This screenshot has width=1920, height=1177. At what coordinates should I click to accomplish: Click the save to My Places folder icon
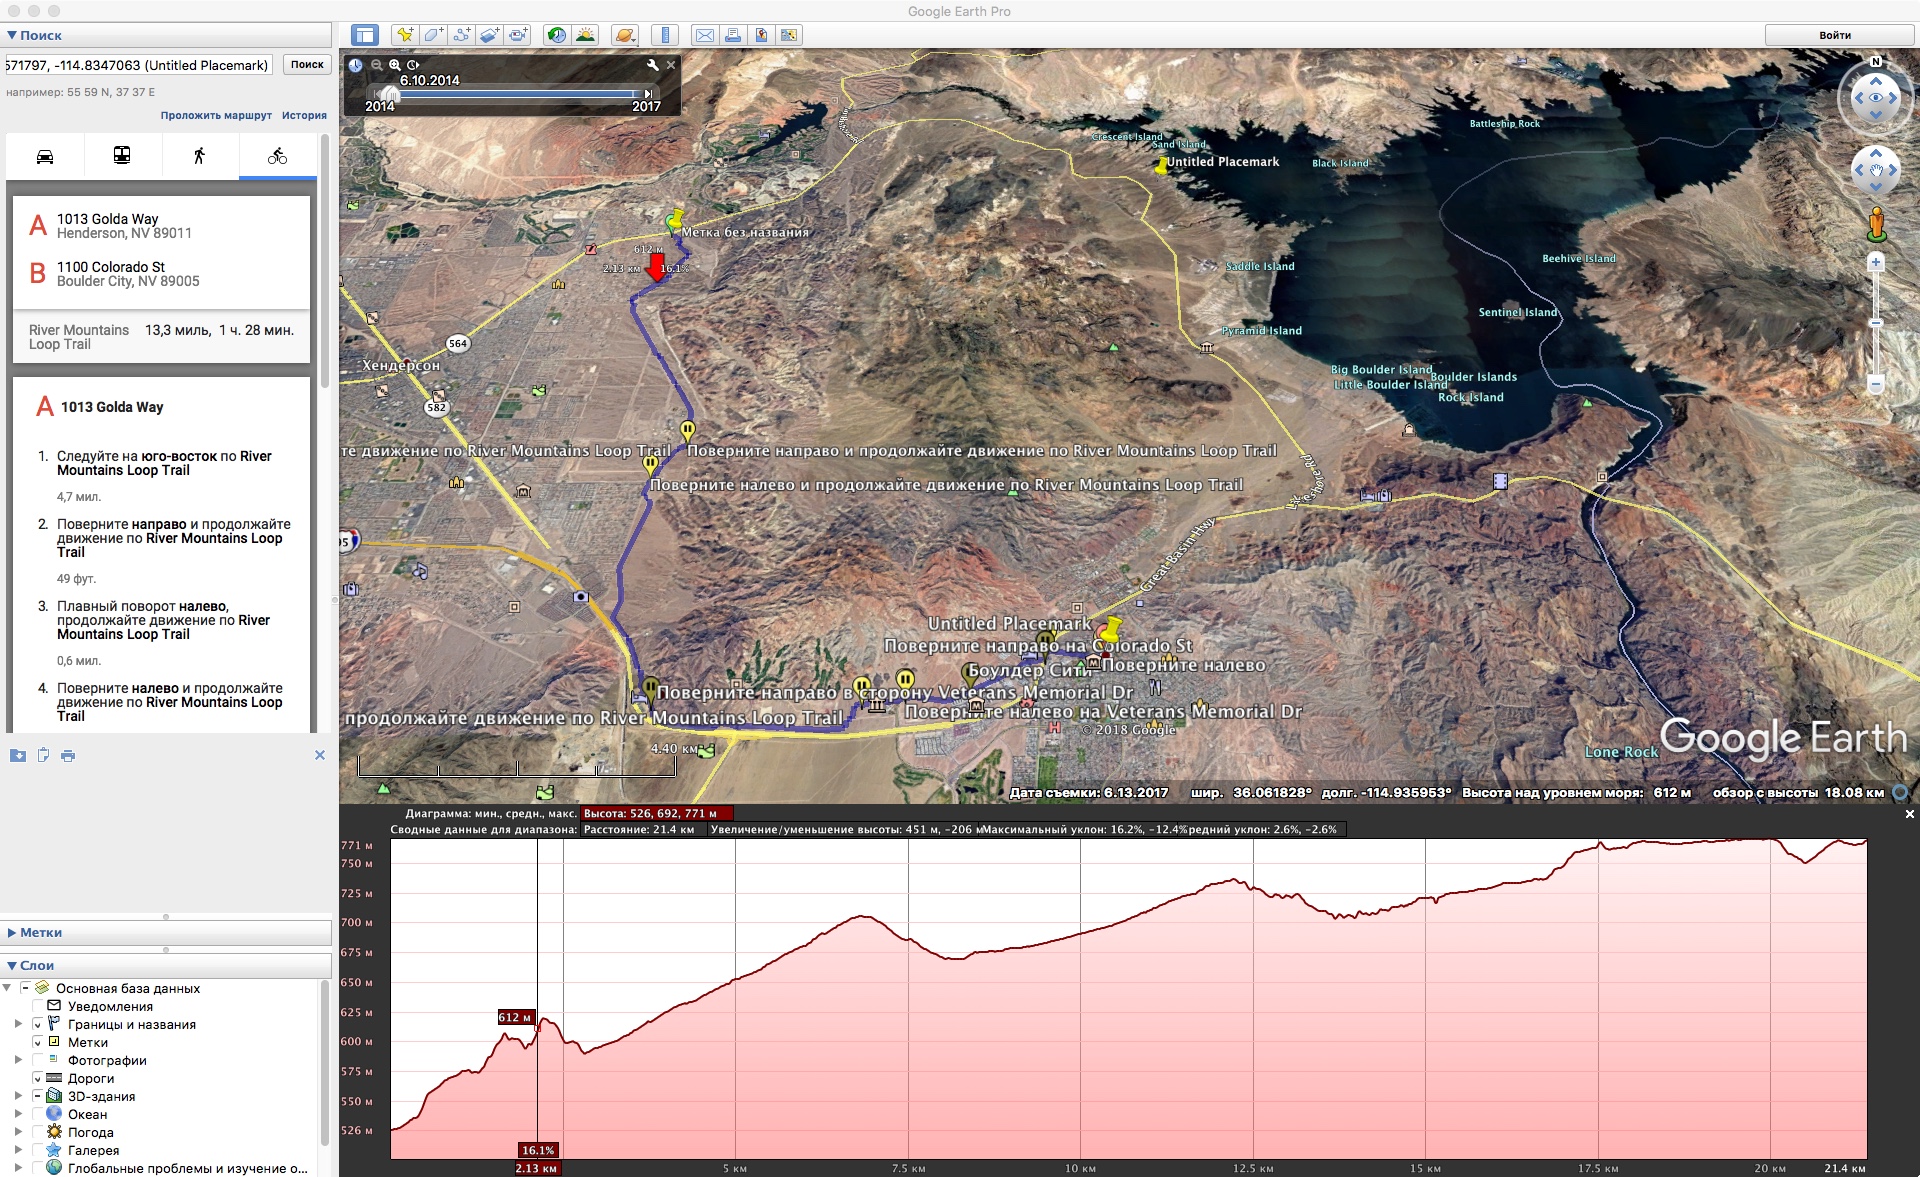tap(18, 755)
